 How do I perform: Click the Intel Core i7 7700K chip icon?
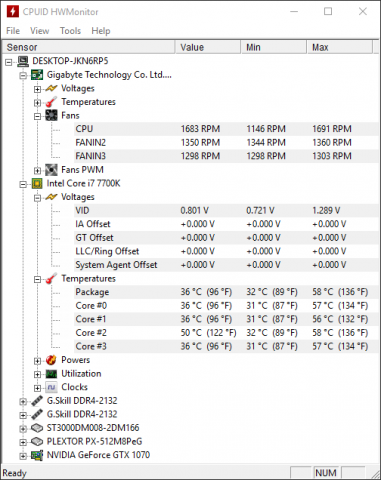tap(37, 183)
